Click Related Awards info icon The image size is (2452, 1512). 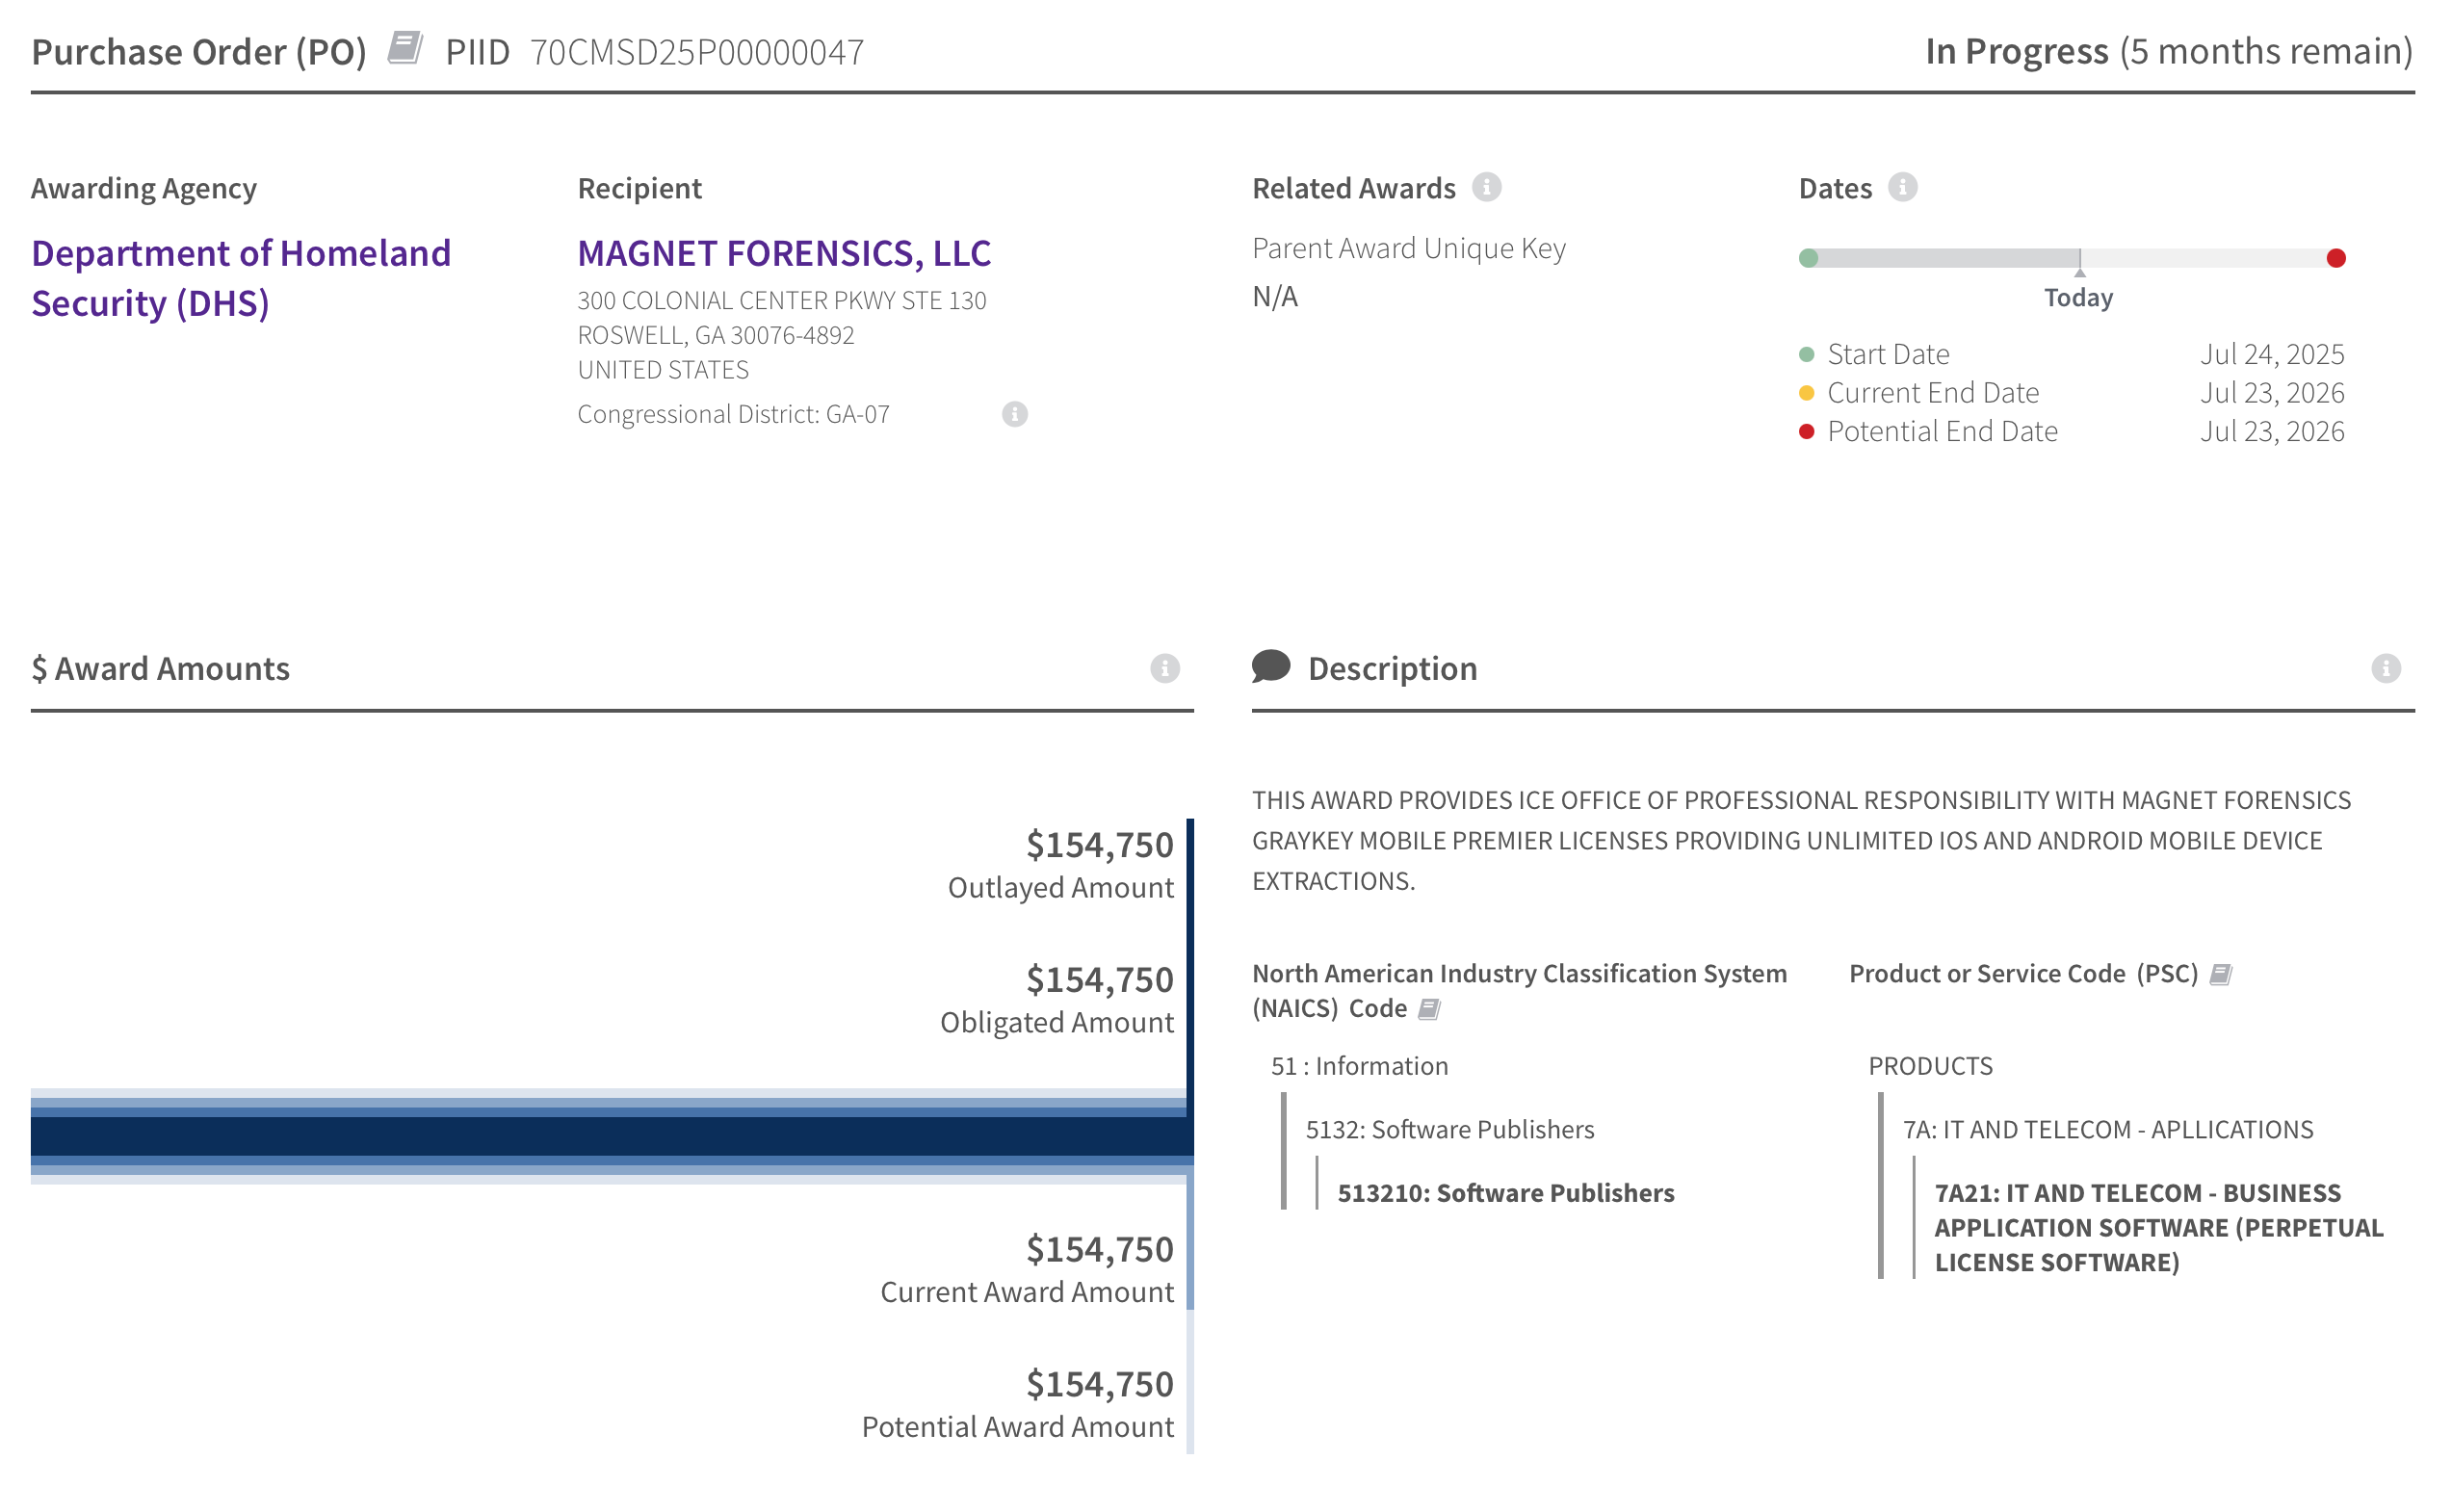pyautogui.click(x=1487, y=187)
